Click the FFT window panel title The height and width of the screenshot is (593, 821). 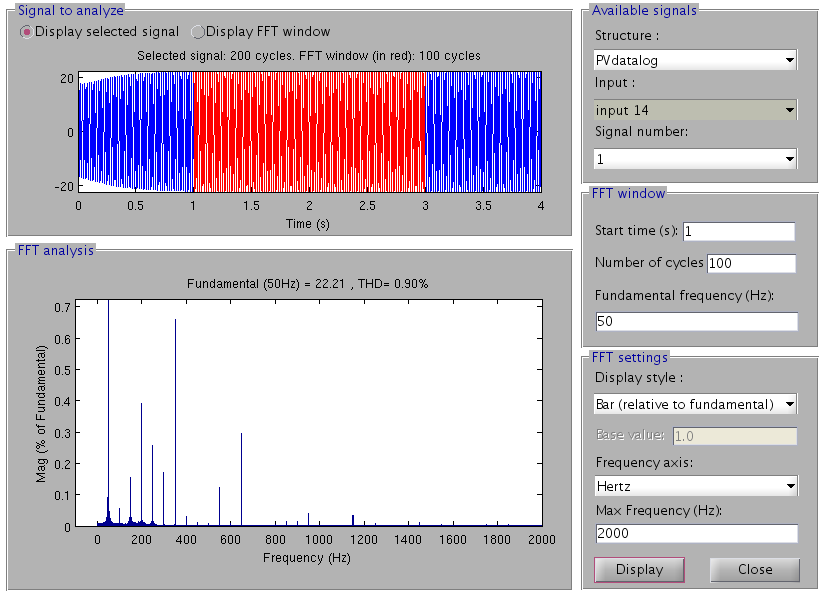click(628, 194)
